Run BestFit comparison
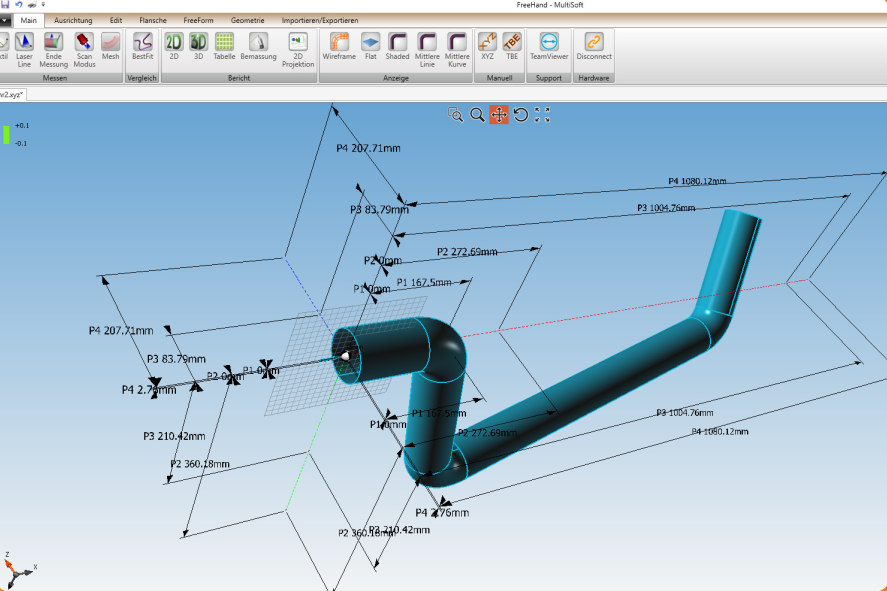Screen dimensions: 887x591 143,47
